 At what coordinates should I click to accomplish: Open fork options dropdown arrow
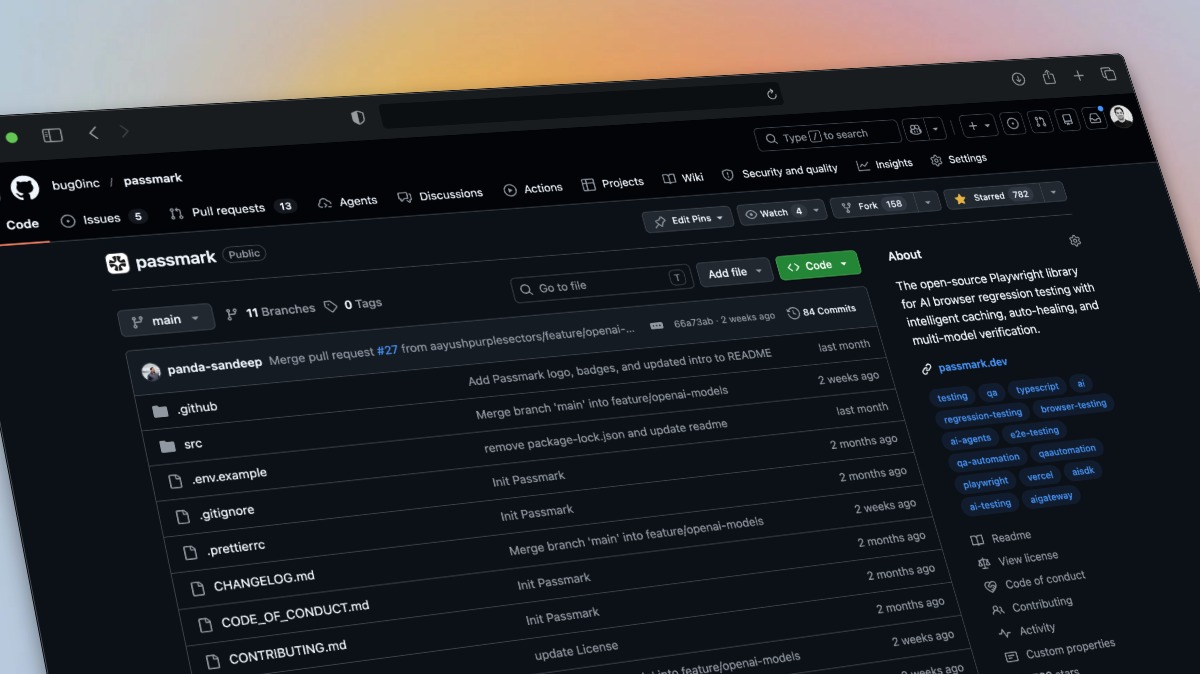929,202
